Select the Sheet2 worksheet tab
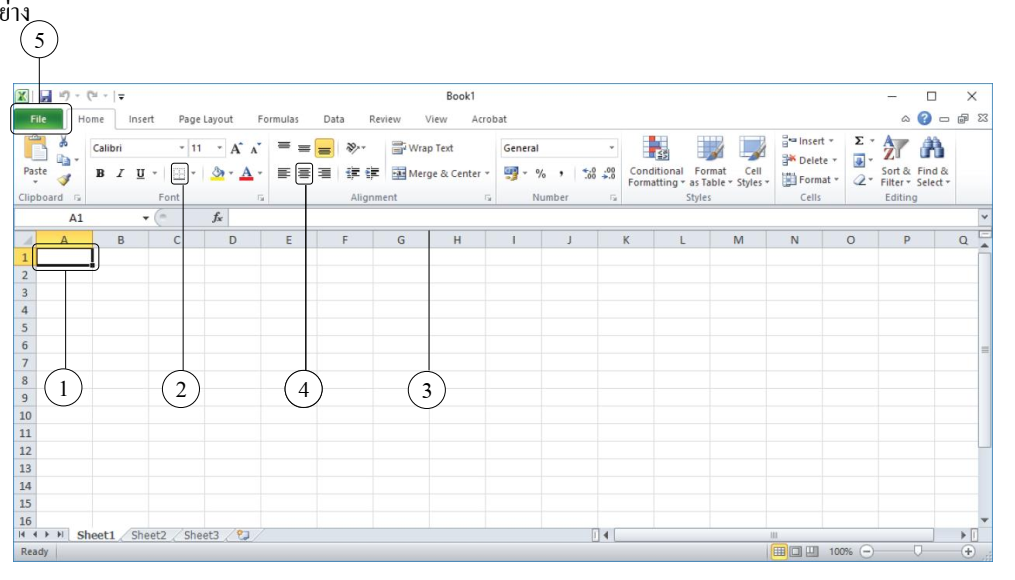Screen dimensions: 1015x580 [148, 535]
